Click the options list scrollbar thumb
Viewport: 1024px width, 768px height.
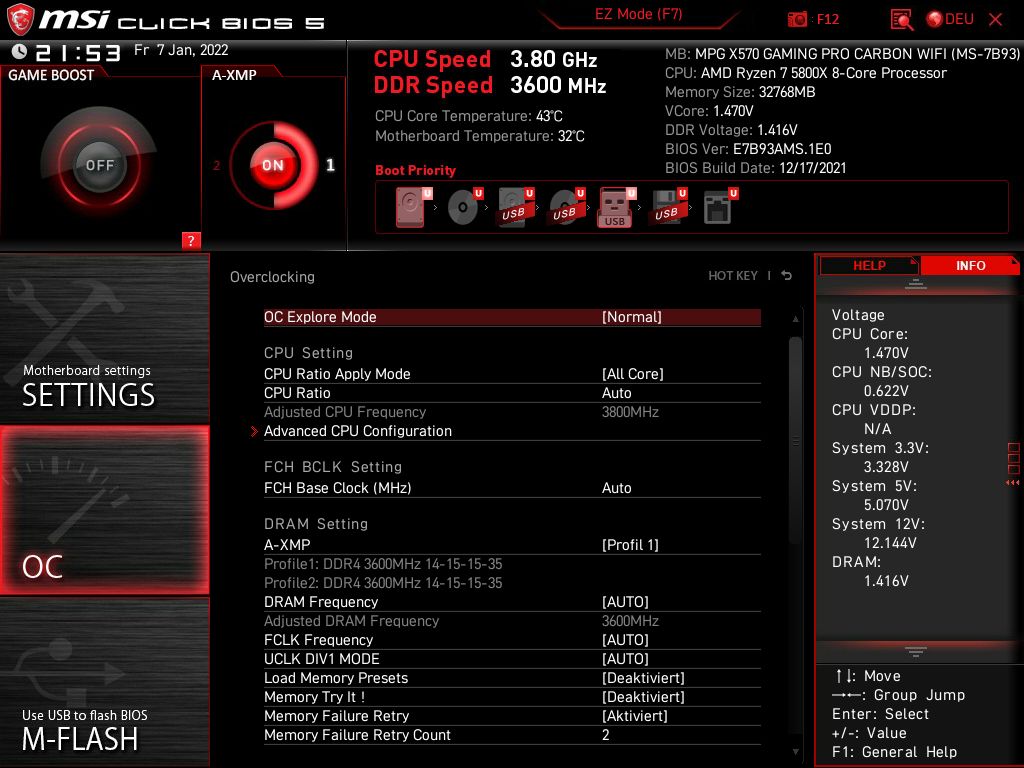coord(795,441)
